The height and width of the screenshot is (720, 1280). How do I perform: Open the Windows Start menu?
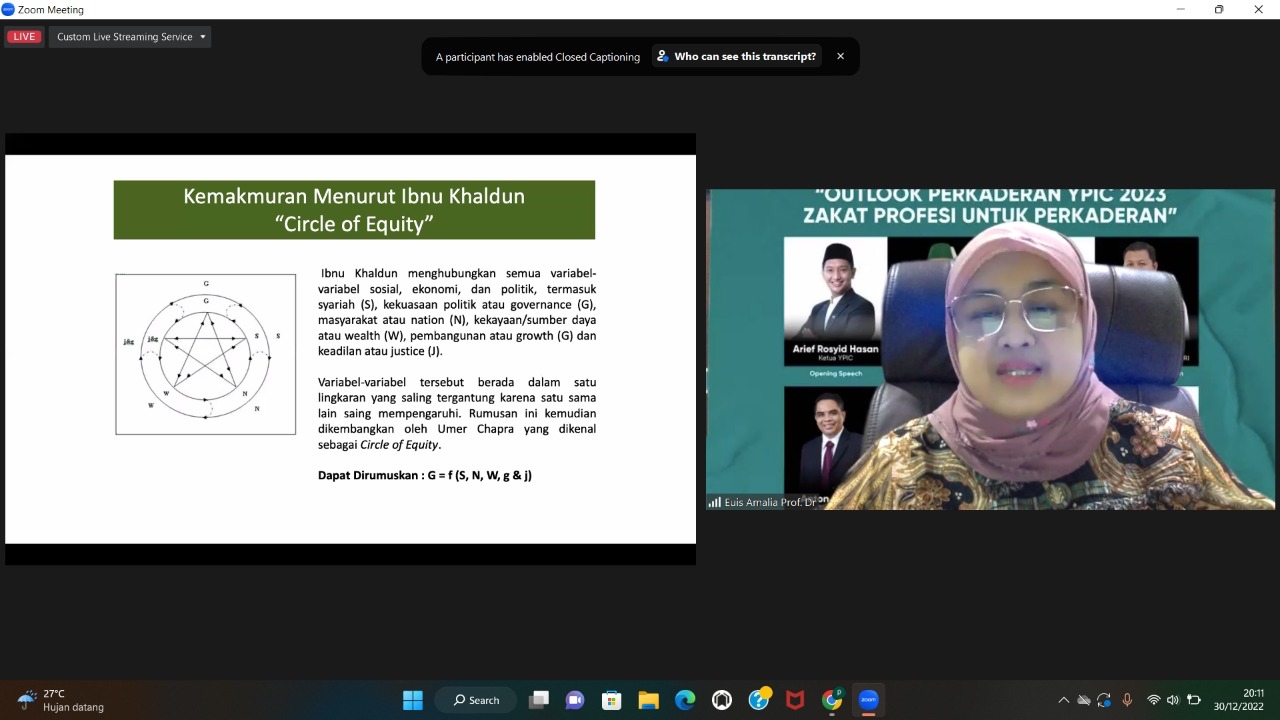[413, 700]
